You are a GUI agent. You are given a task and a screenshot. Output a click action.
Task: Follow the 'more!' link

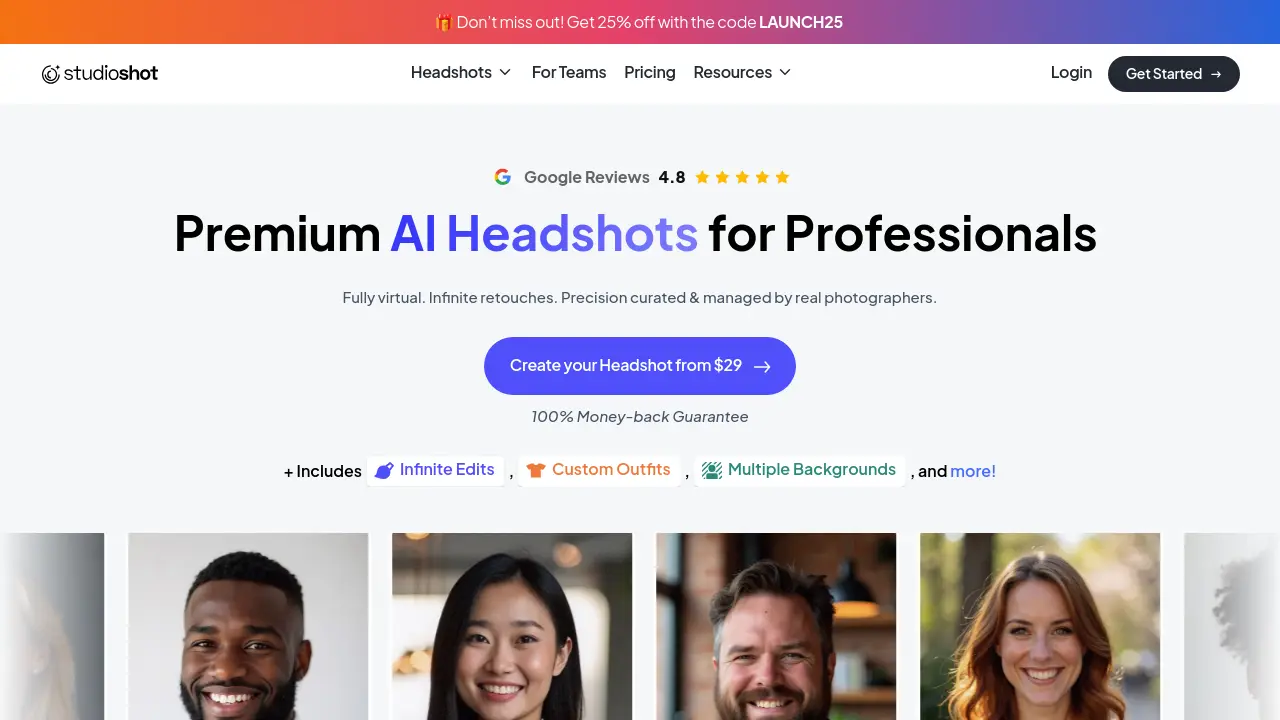[x=973, y=471]
